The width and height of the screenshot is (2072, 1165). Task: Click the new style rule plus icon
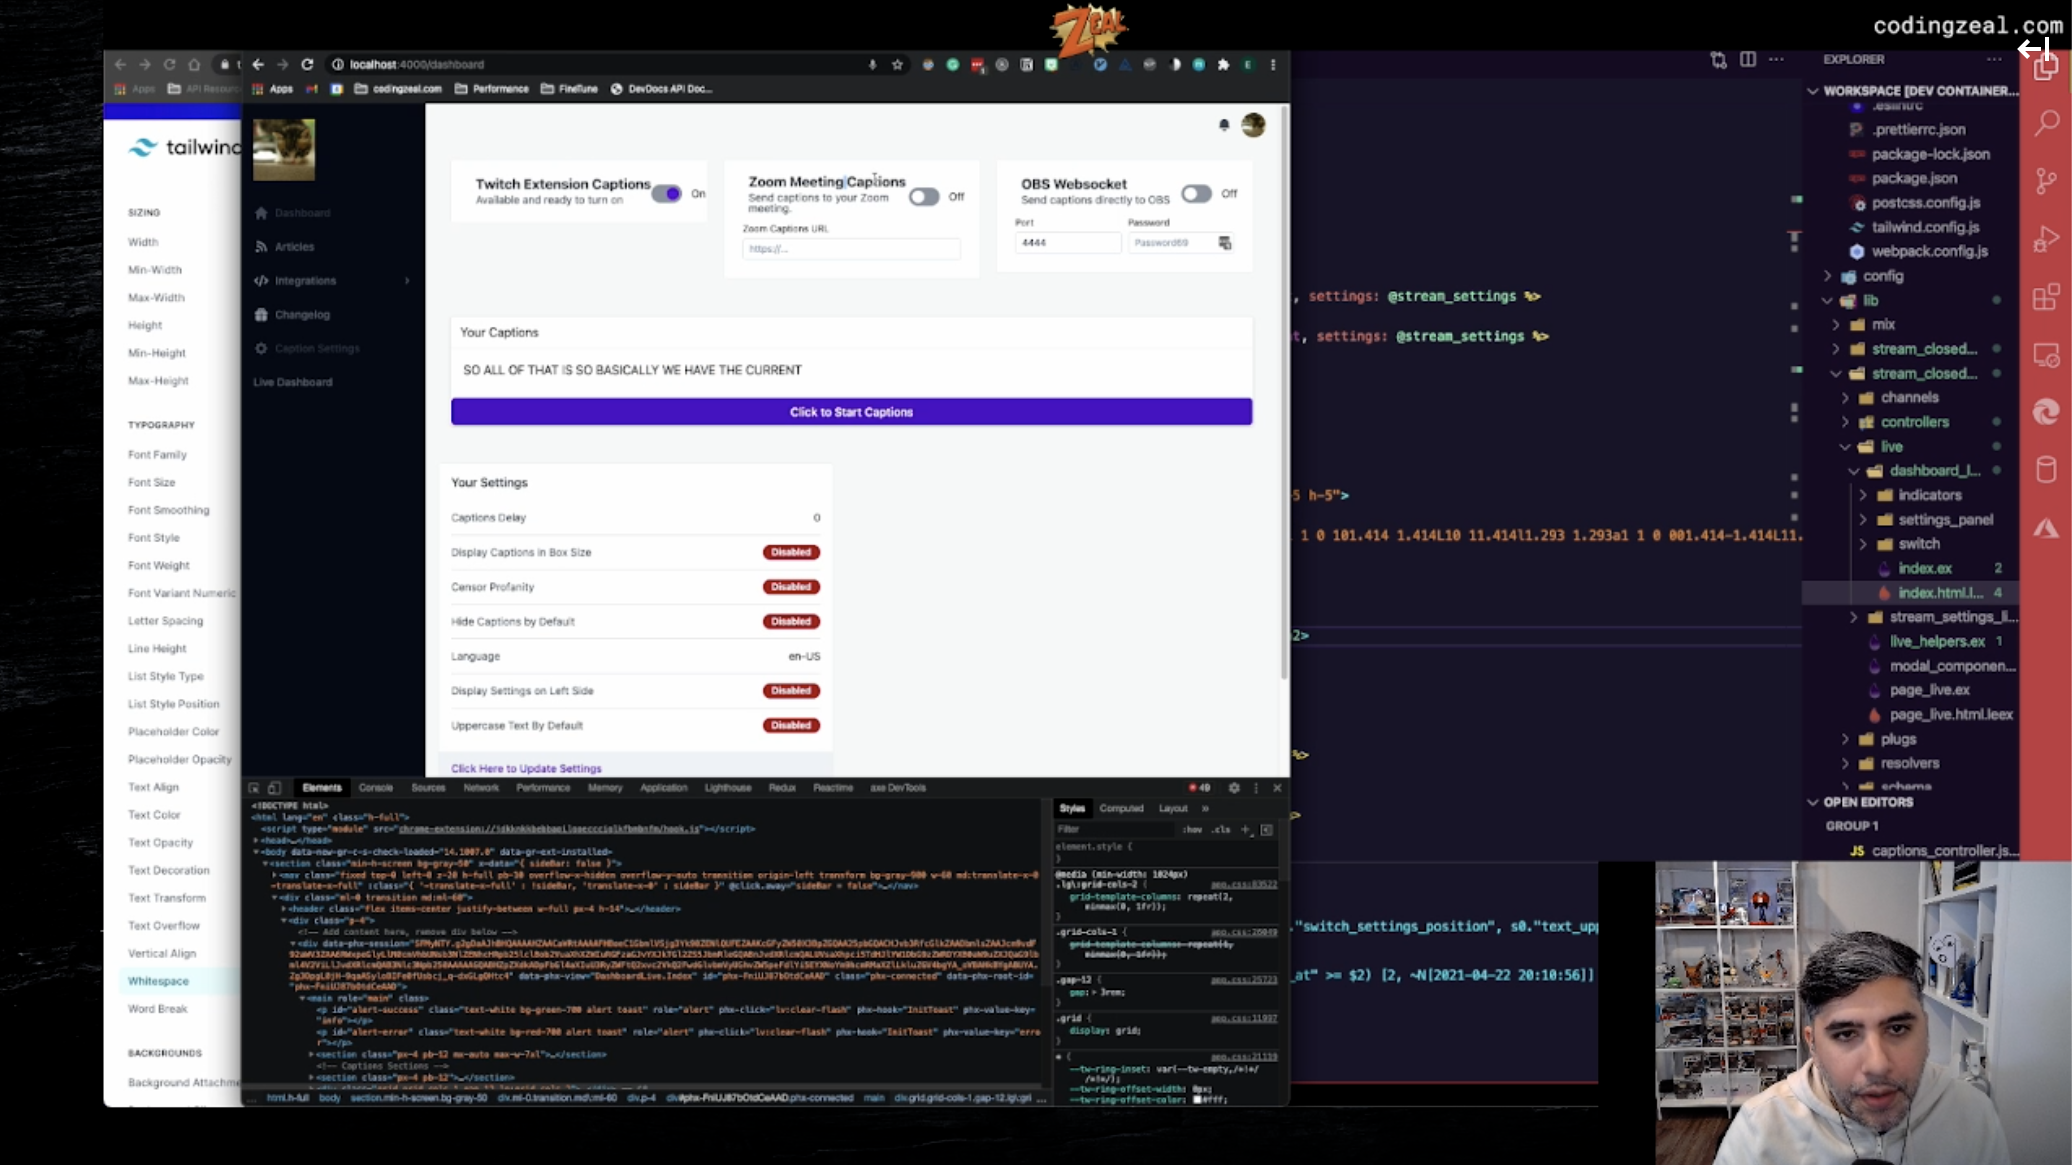[1246, 829]
